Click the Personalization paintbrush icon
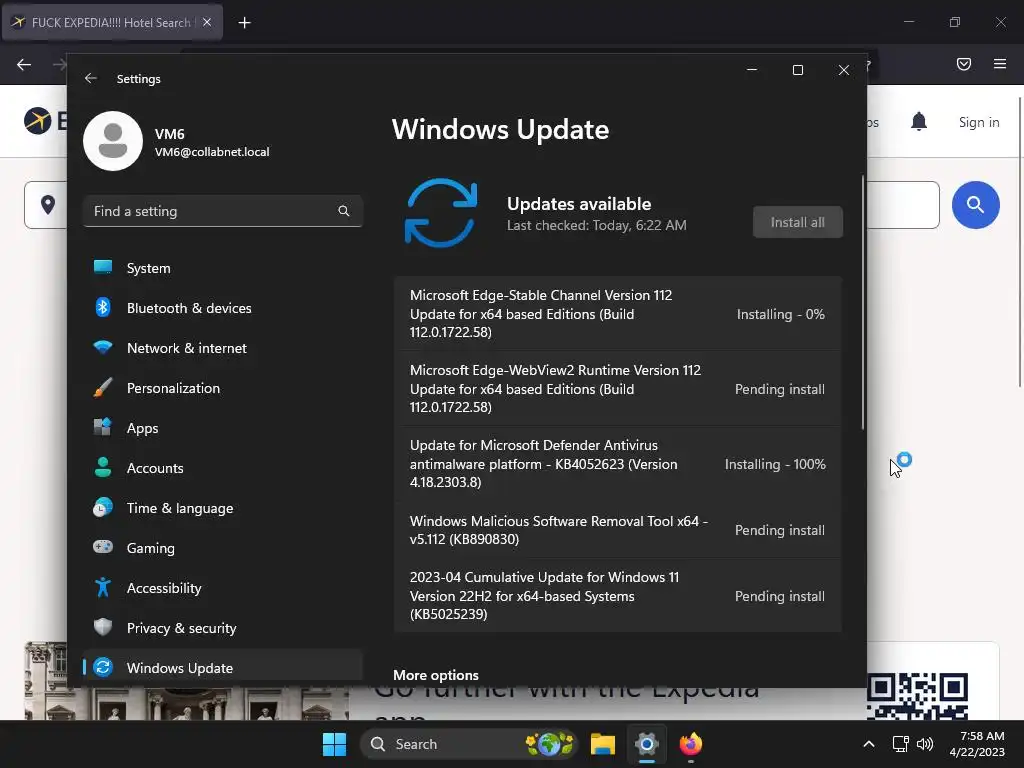 [103, 388]
